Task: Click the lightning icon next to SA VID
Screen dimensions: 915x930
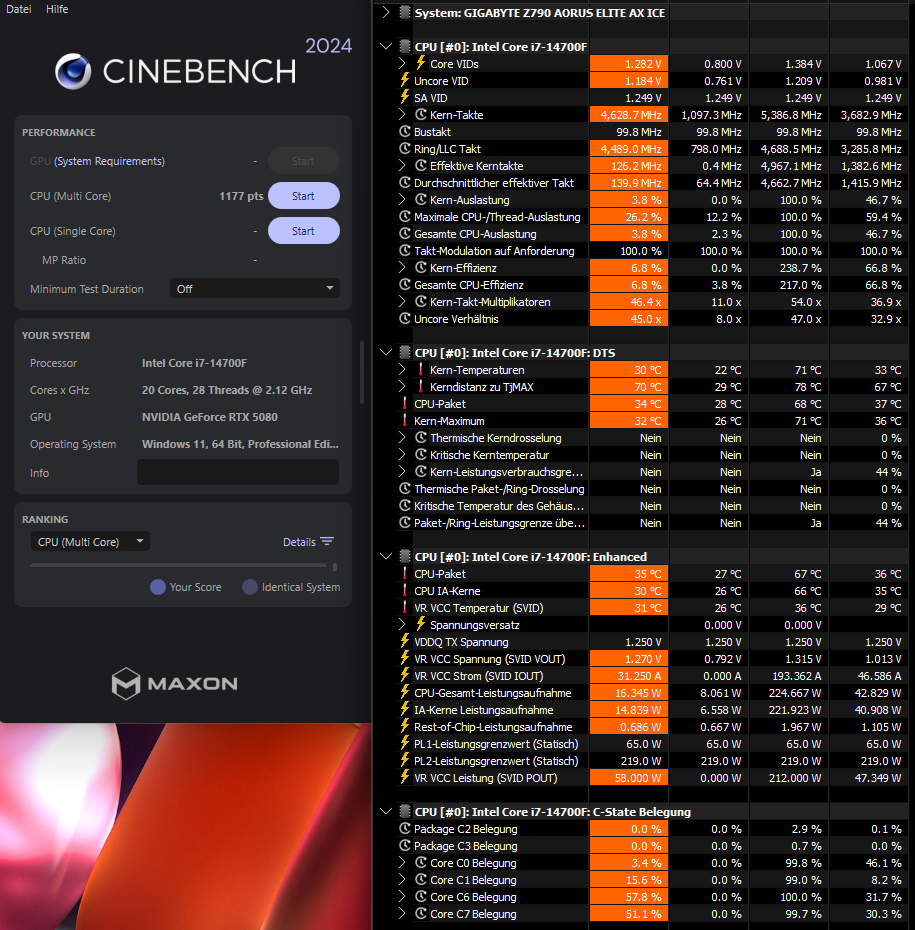Action: [404, 97]
